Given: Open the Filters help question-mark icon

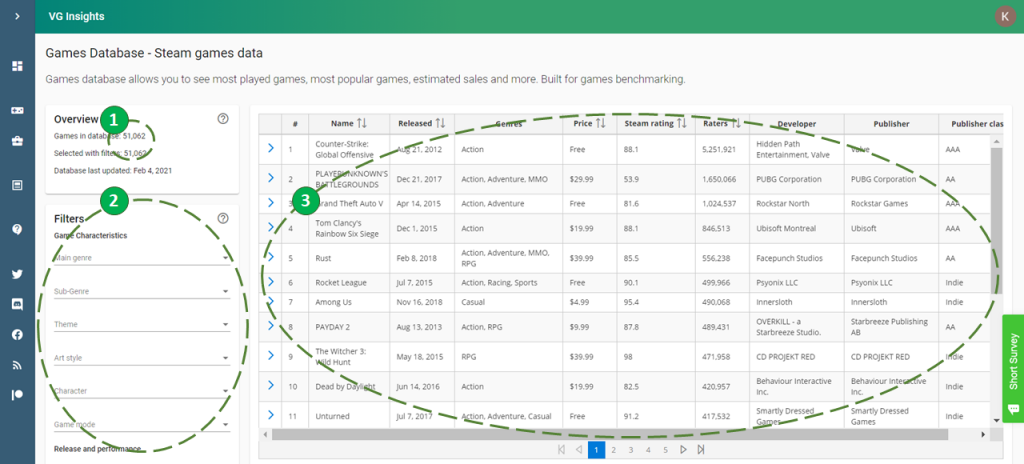Looking at the screenshot, I should 223,218.
